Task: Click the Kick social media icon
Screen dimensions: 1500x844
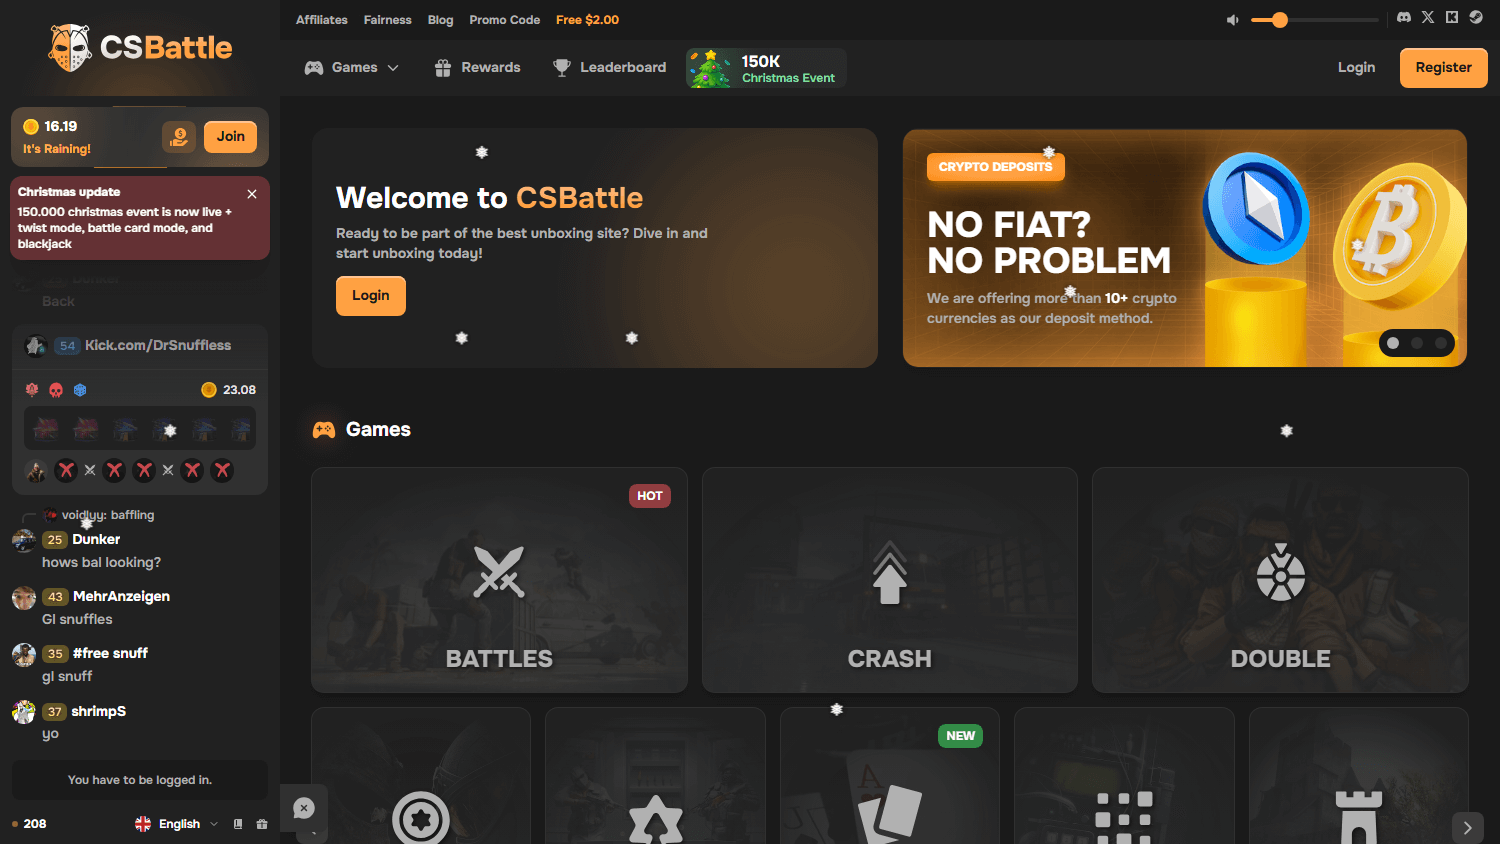Action: tap(1452, 17)
